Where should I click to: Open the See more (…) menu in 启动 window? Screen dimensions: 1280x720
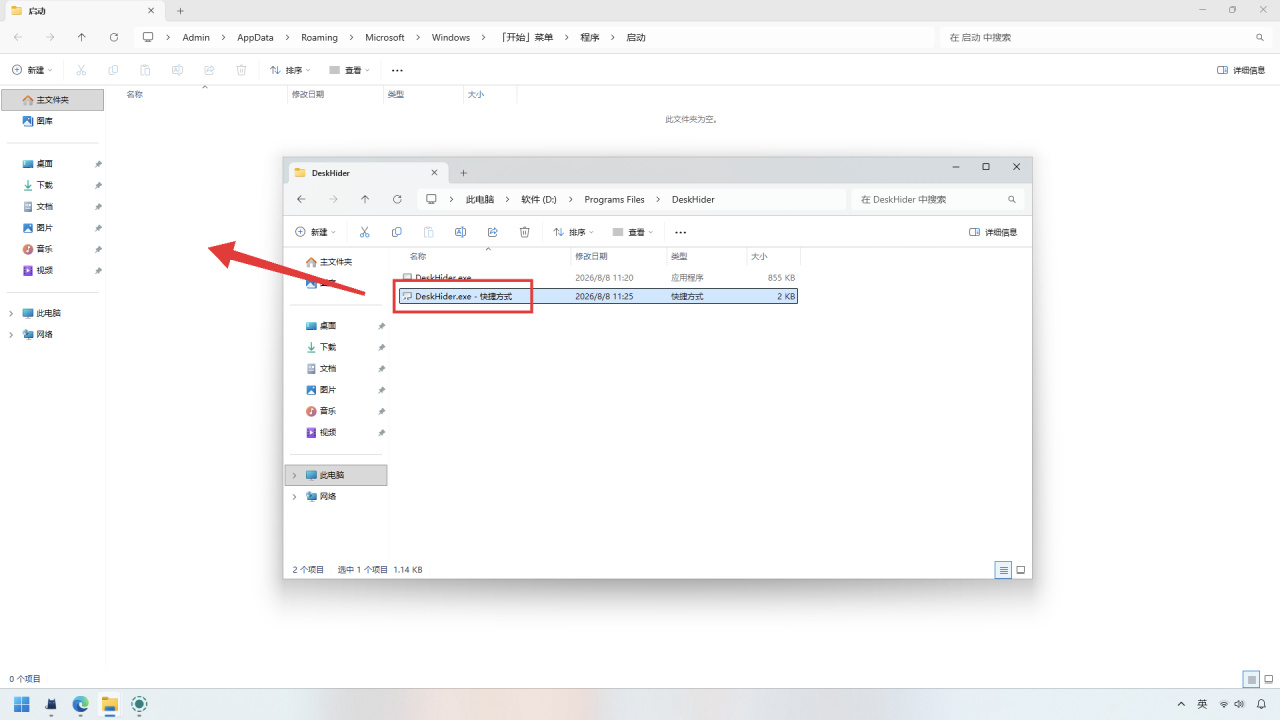pyautogui.click(x=397, y=70)
